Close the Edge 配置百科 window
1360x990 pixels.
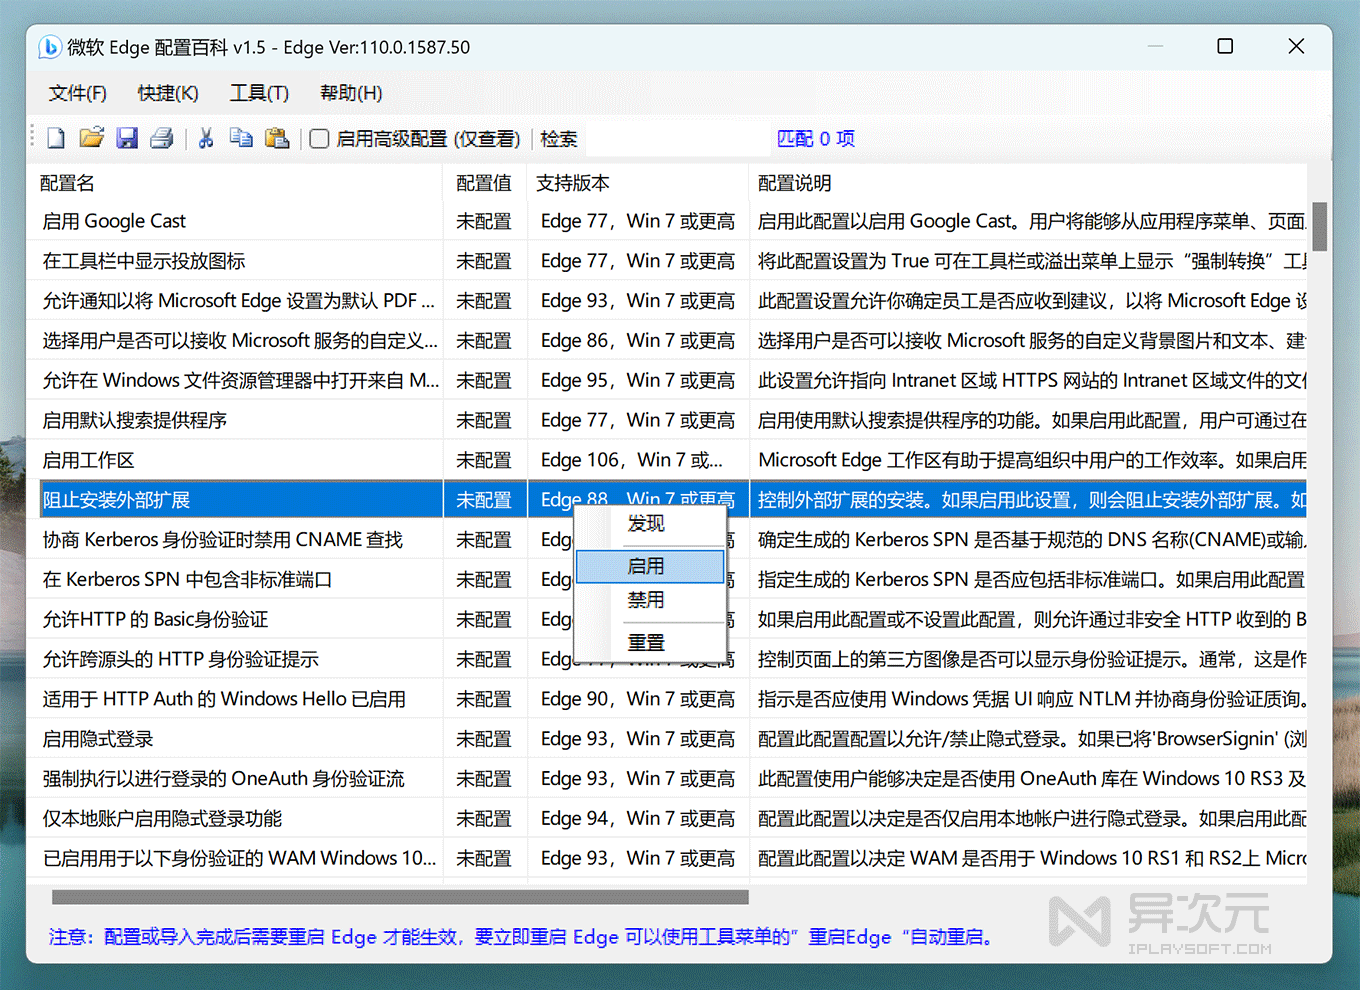point(1296,46)
